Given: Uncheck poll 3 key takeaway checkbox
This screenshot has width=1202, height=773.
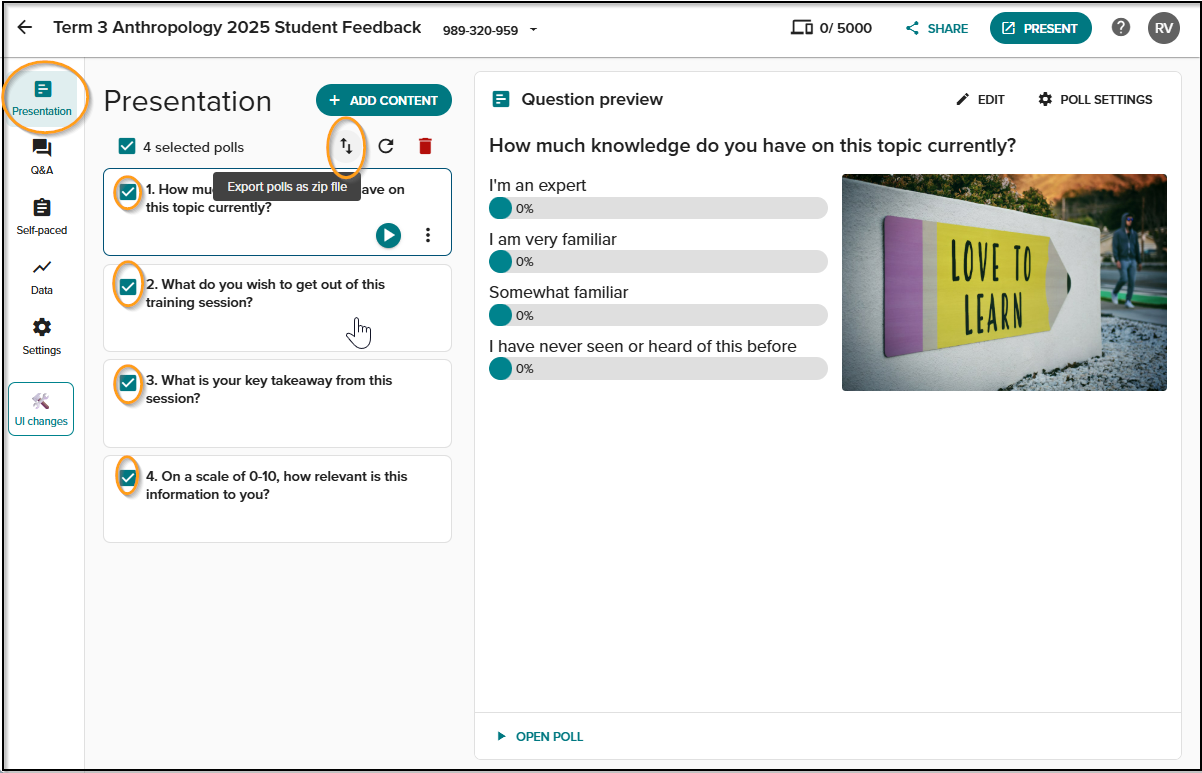Looking at the screenshot, I should click(128, 383).
